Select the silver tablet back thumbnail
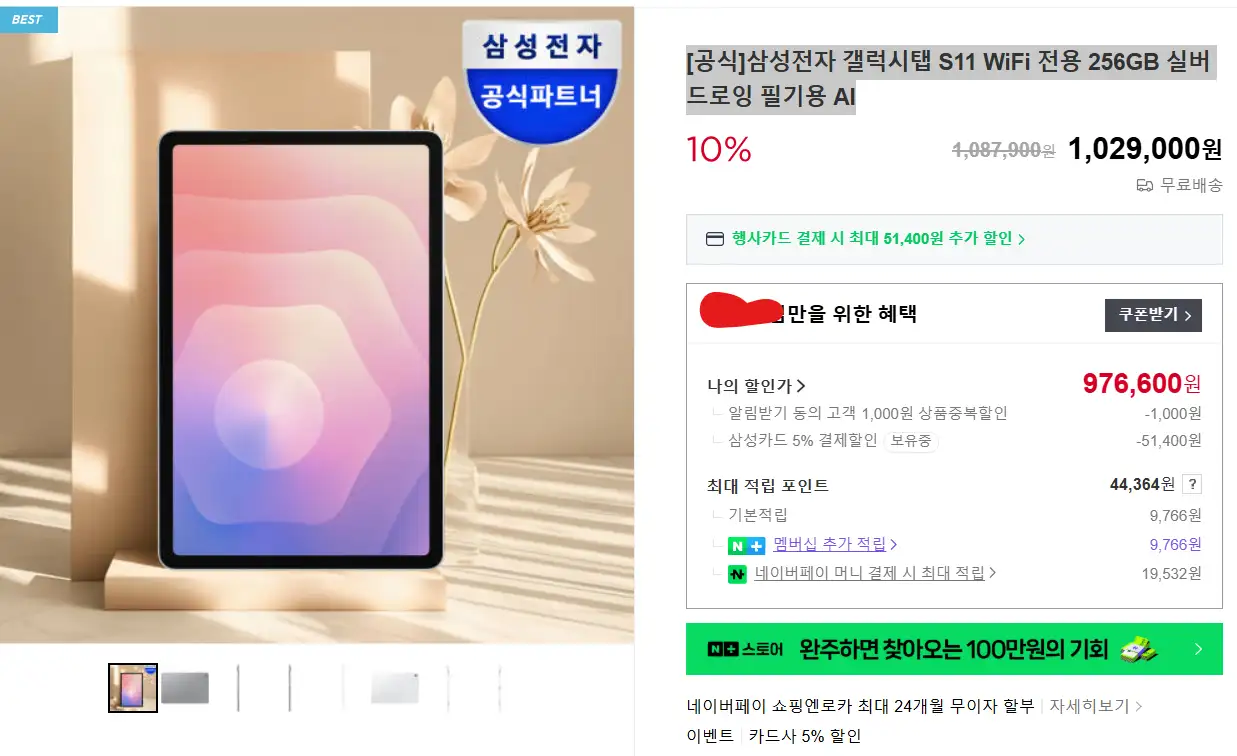Image resolution: width=1237 pixels, height=756 pixels. 185,688
